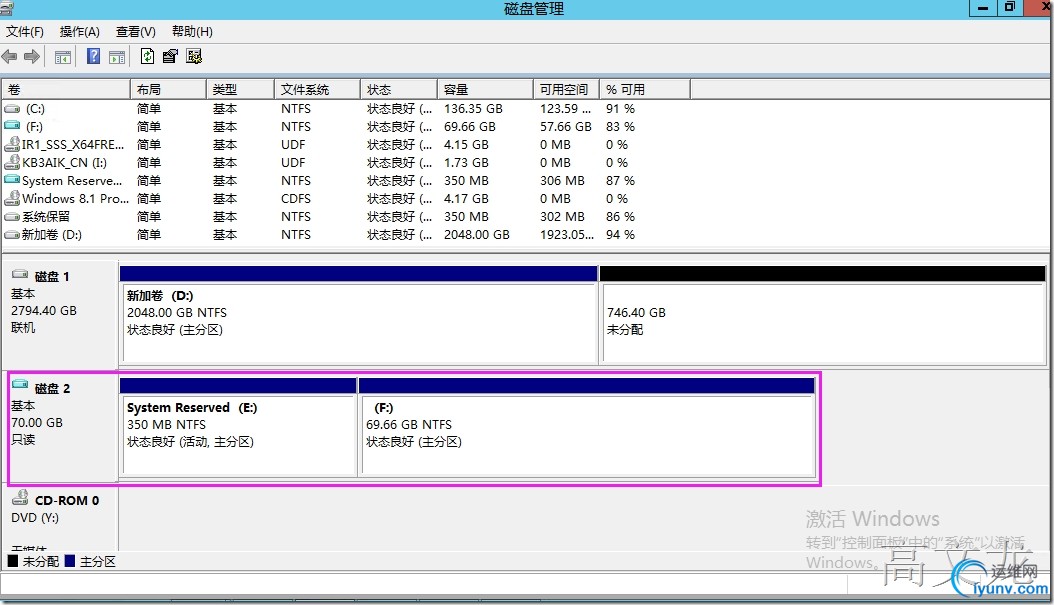
Task: Click the IR1_SSS_X64FRE disc icon
Action: click(x=12, y=145)
